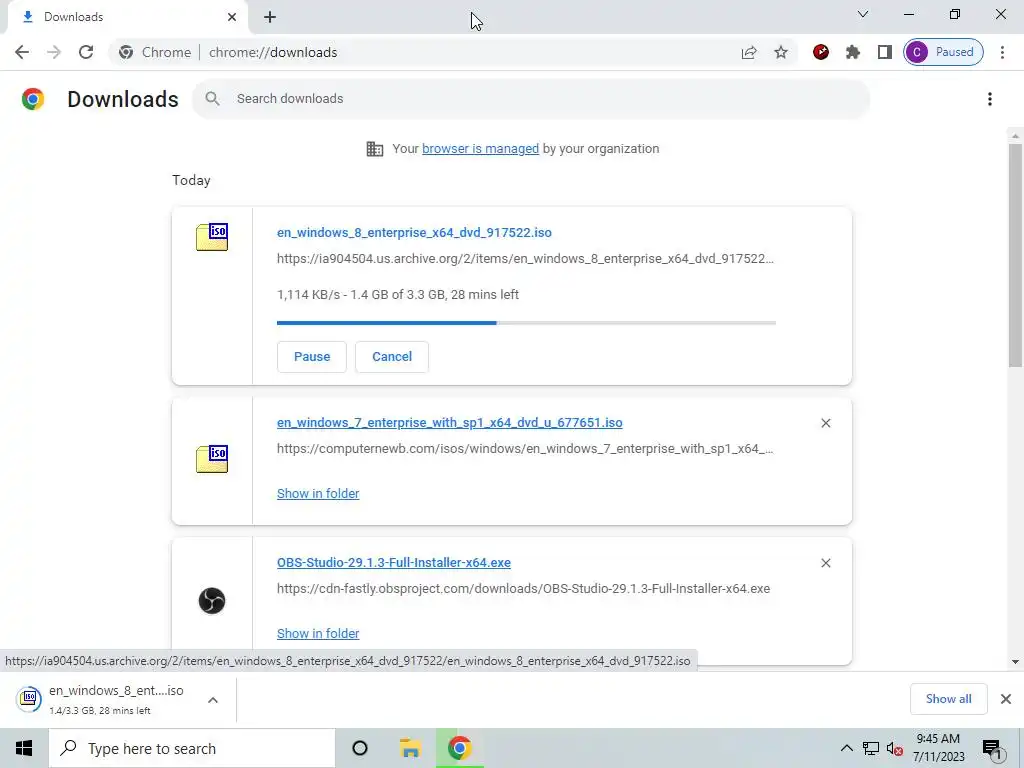Click the Chrome taskbar icon
The width and height of the screenshot is (1024, 768).
click(460, 748)
